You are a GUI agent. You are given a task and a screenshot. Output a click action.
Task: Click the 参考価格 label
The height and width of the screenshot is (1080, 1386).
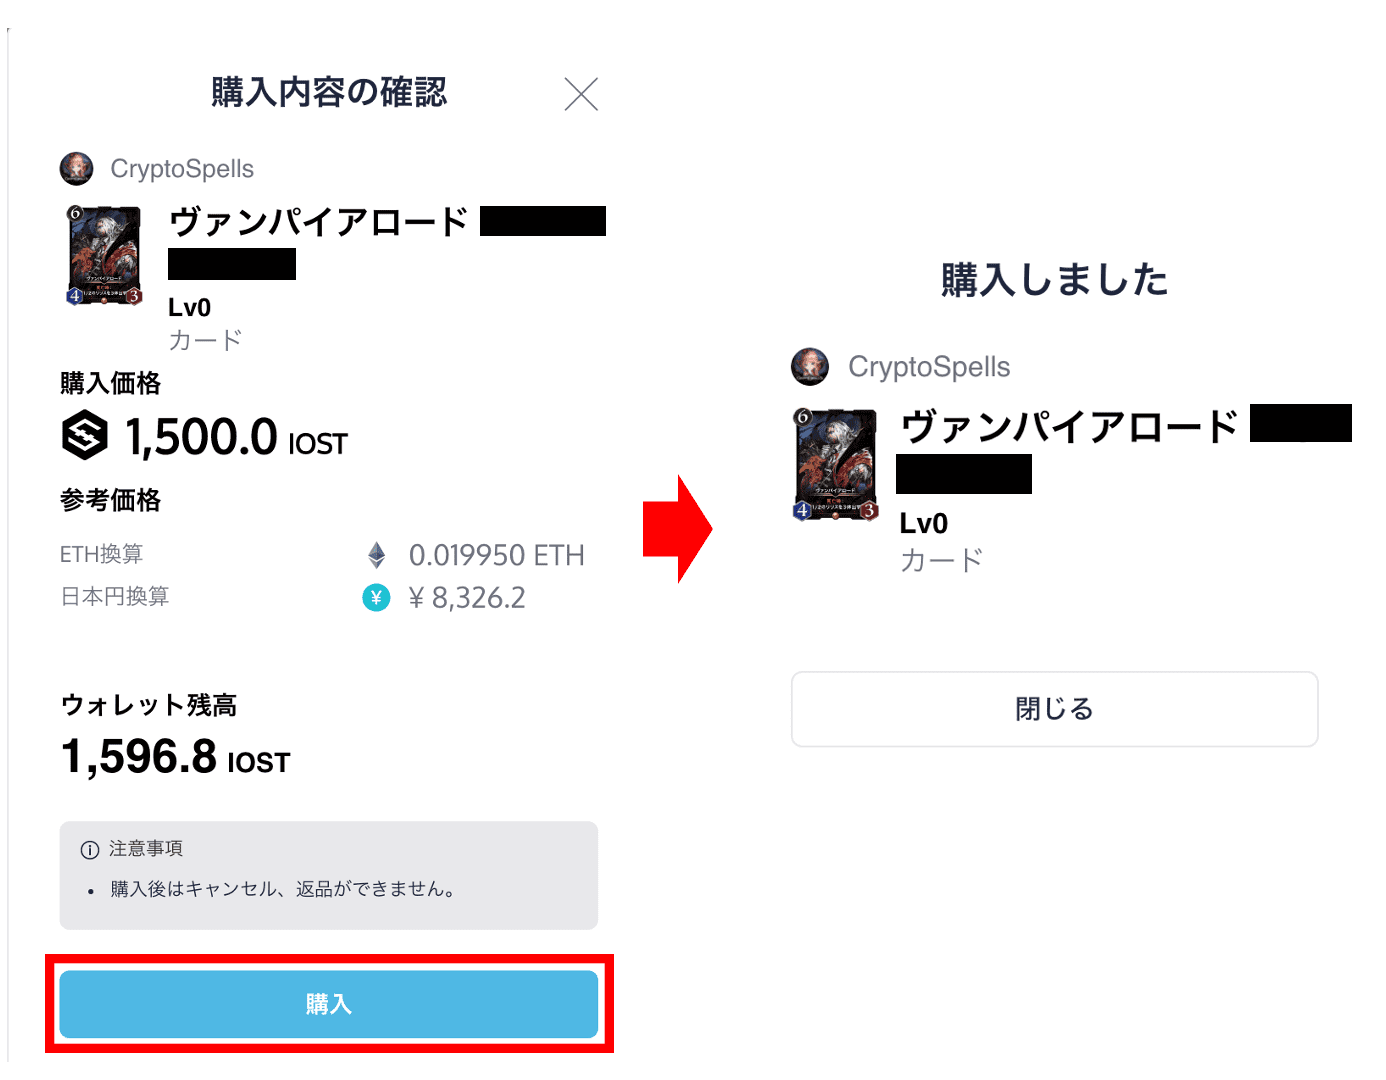[x=110, y=500]
